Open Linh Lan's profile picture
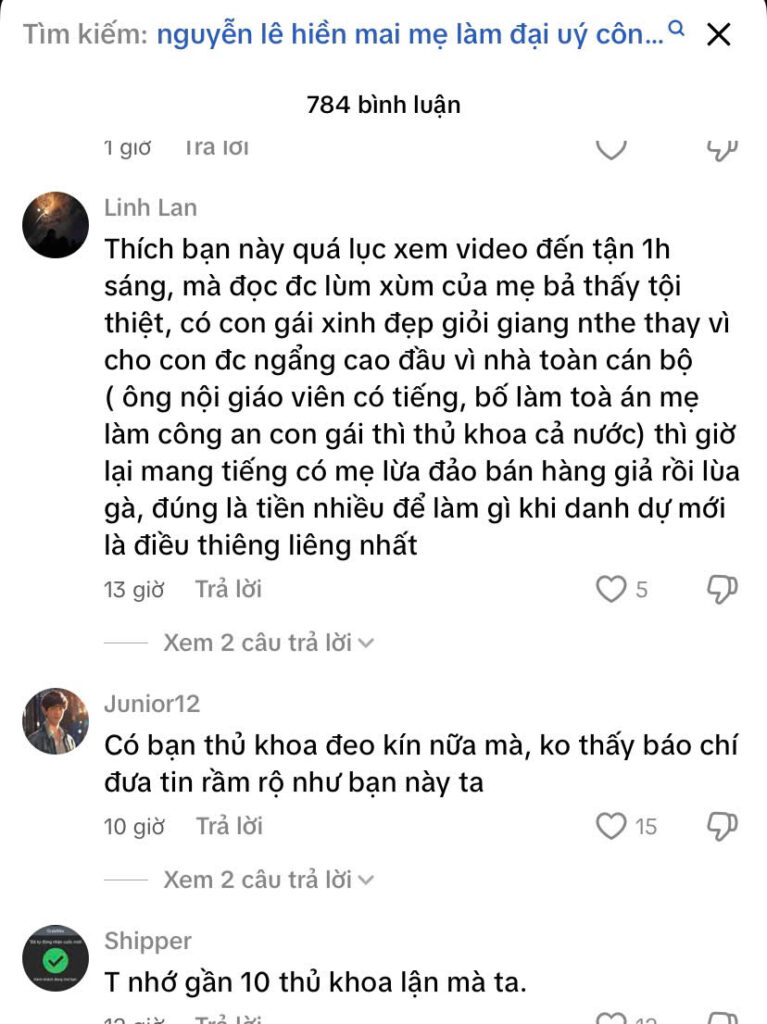The height and width of the screenshot is (1024, 767). click(56, 225)
